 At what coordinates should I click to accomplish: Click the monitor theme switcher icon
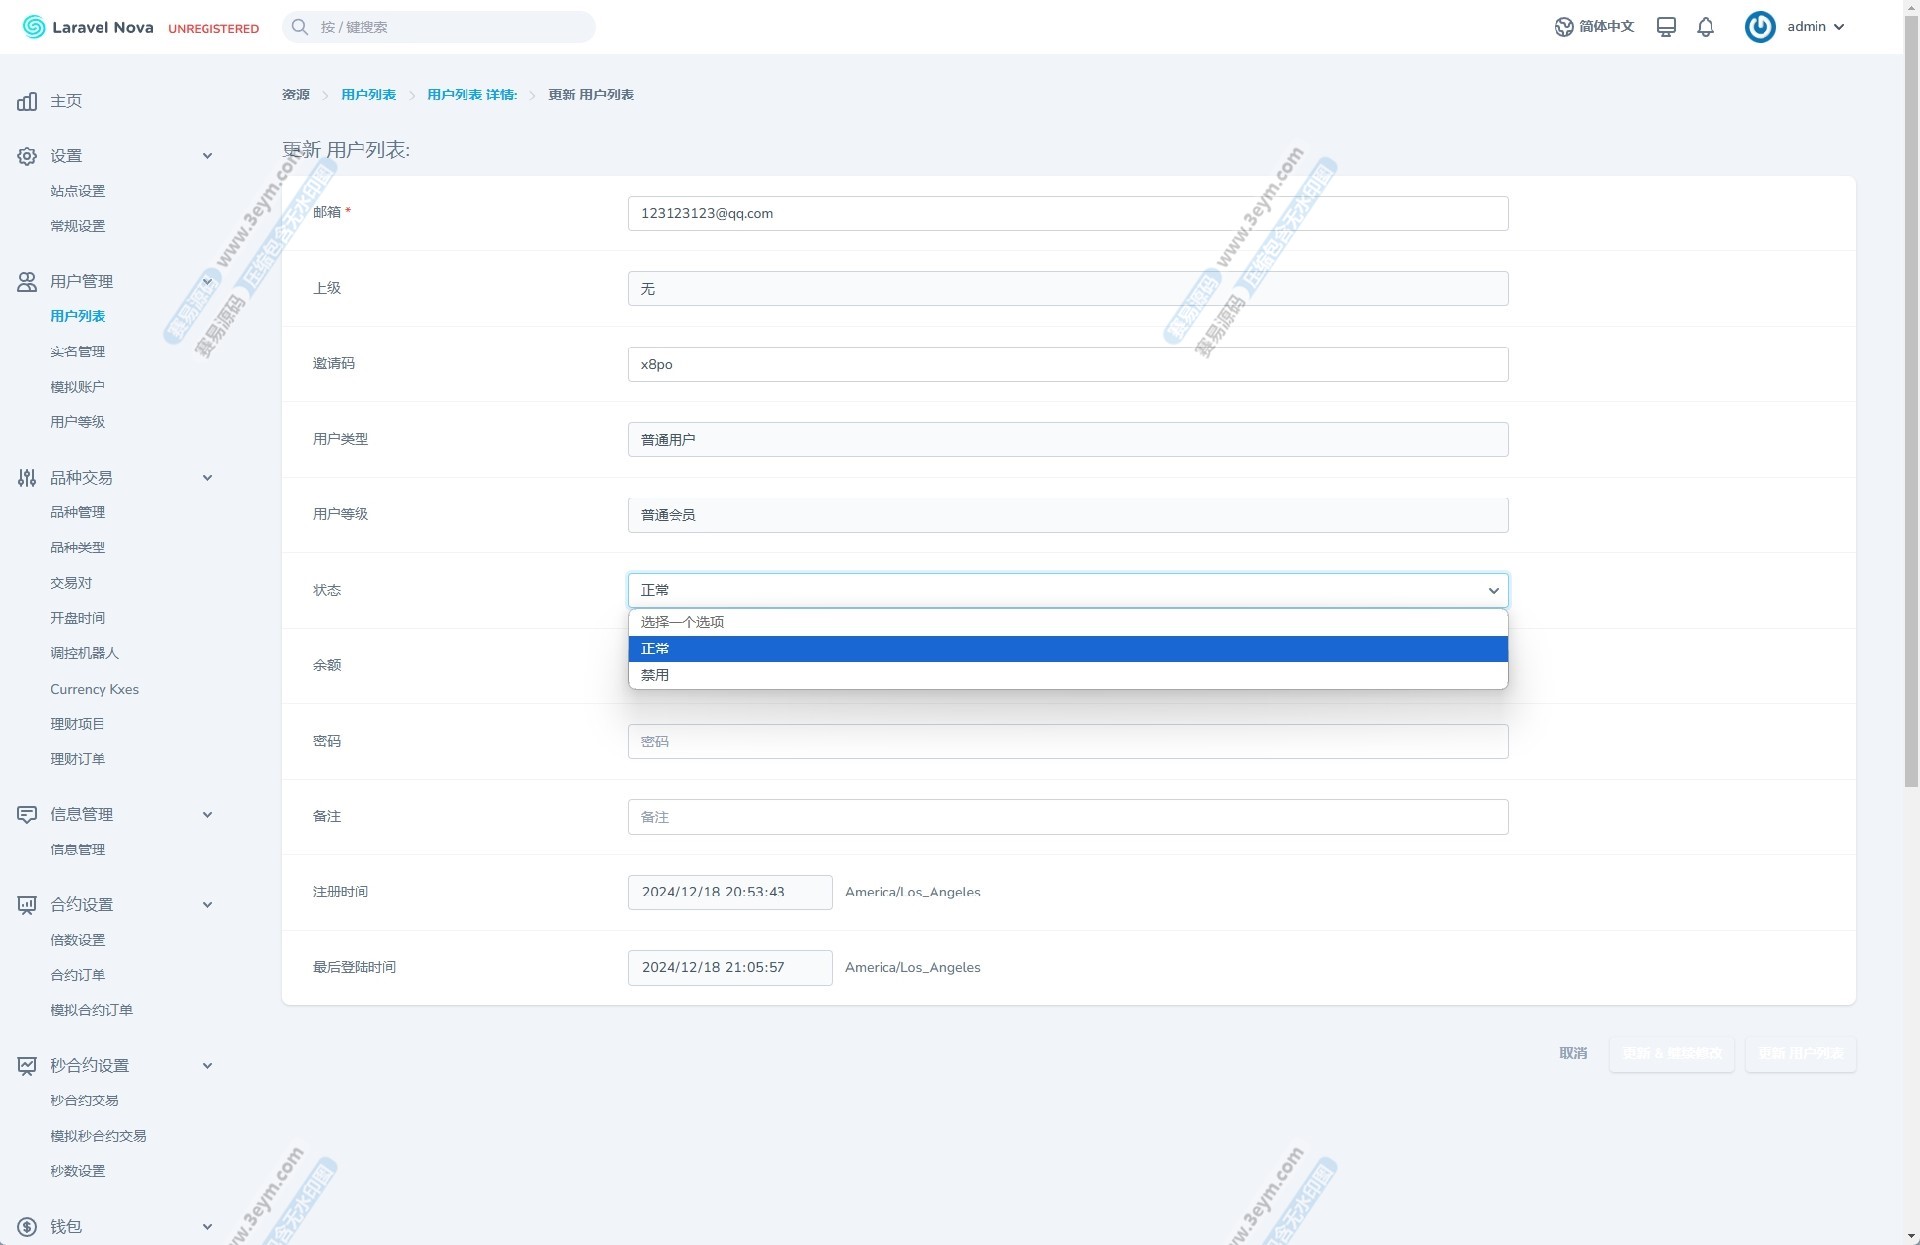coord(1666,27)
